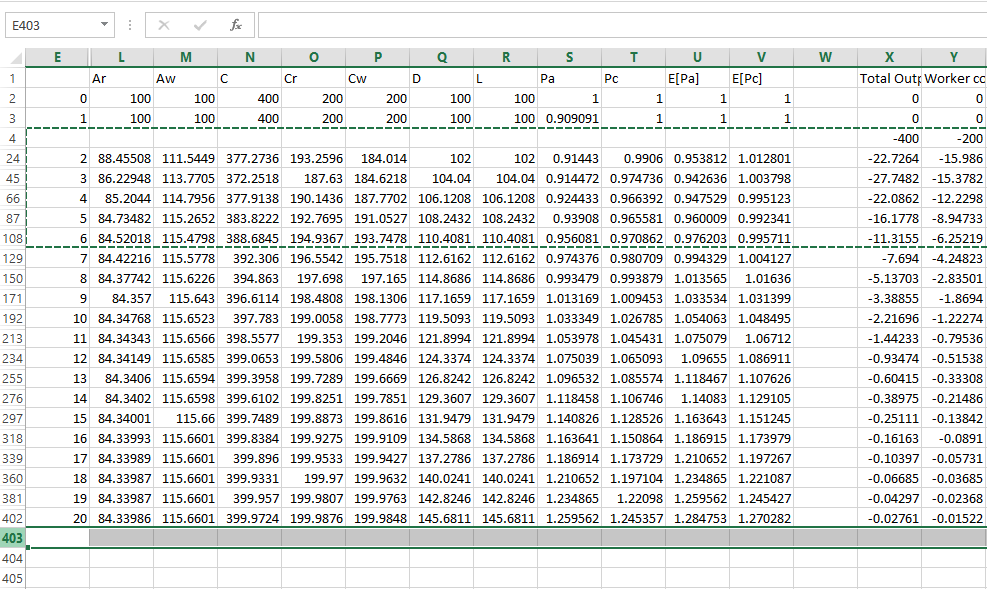Select column Q header

point(442,57)
